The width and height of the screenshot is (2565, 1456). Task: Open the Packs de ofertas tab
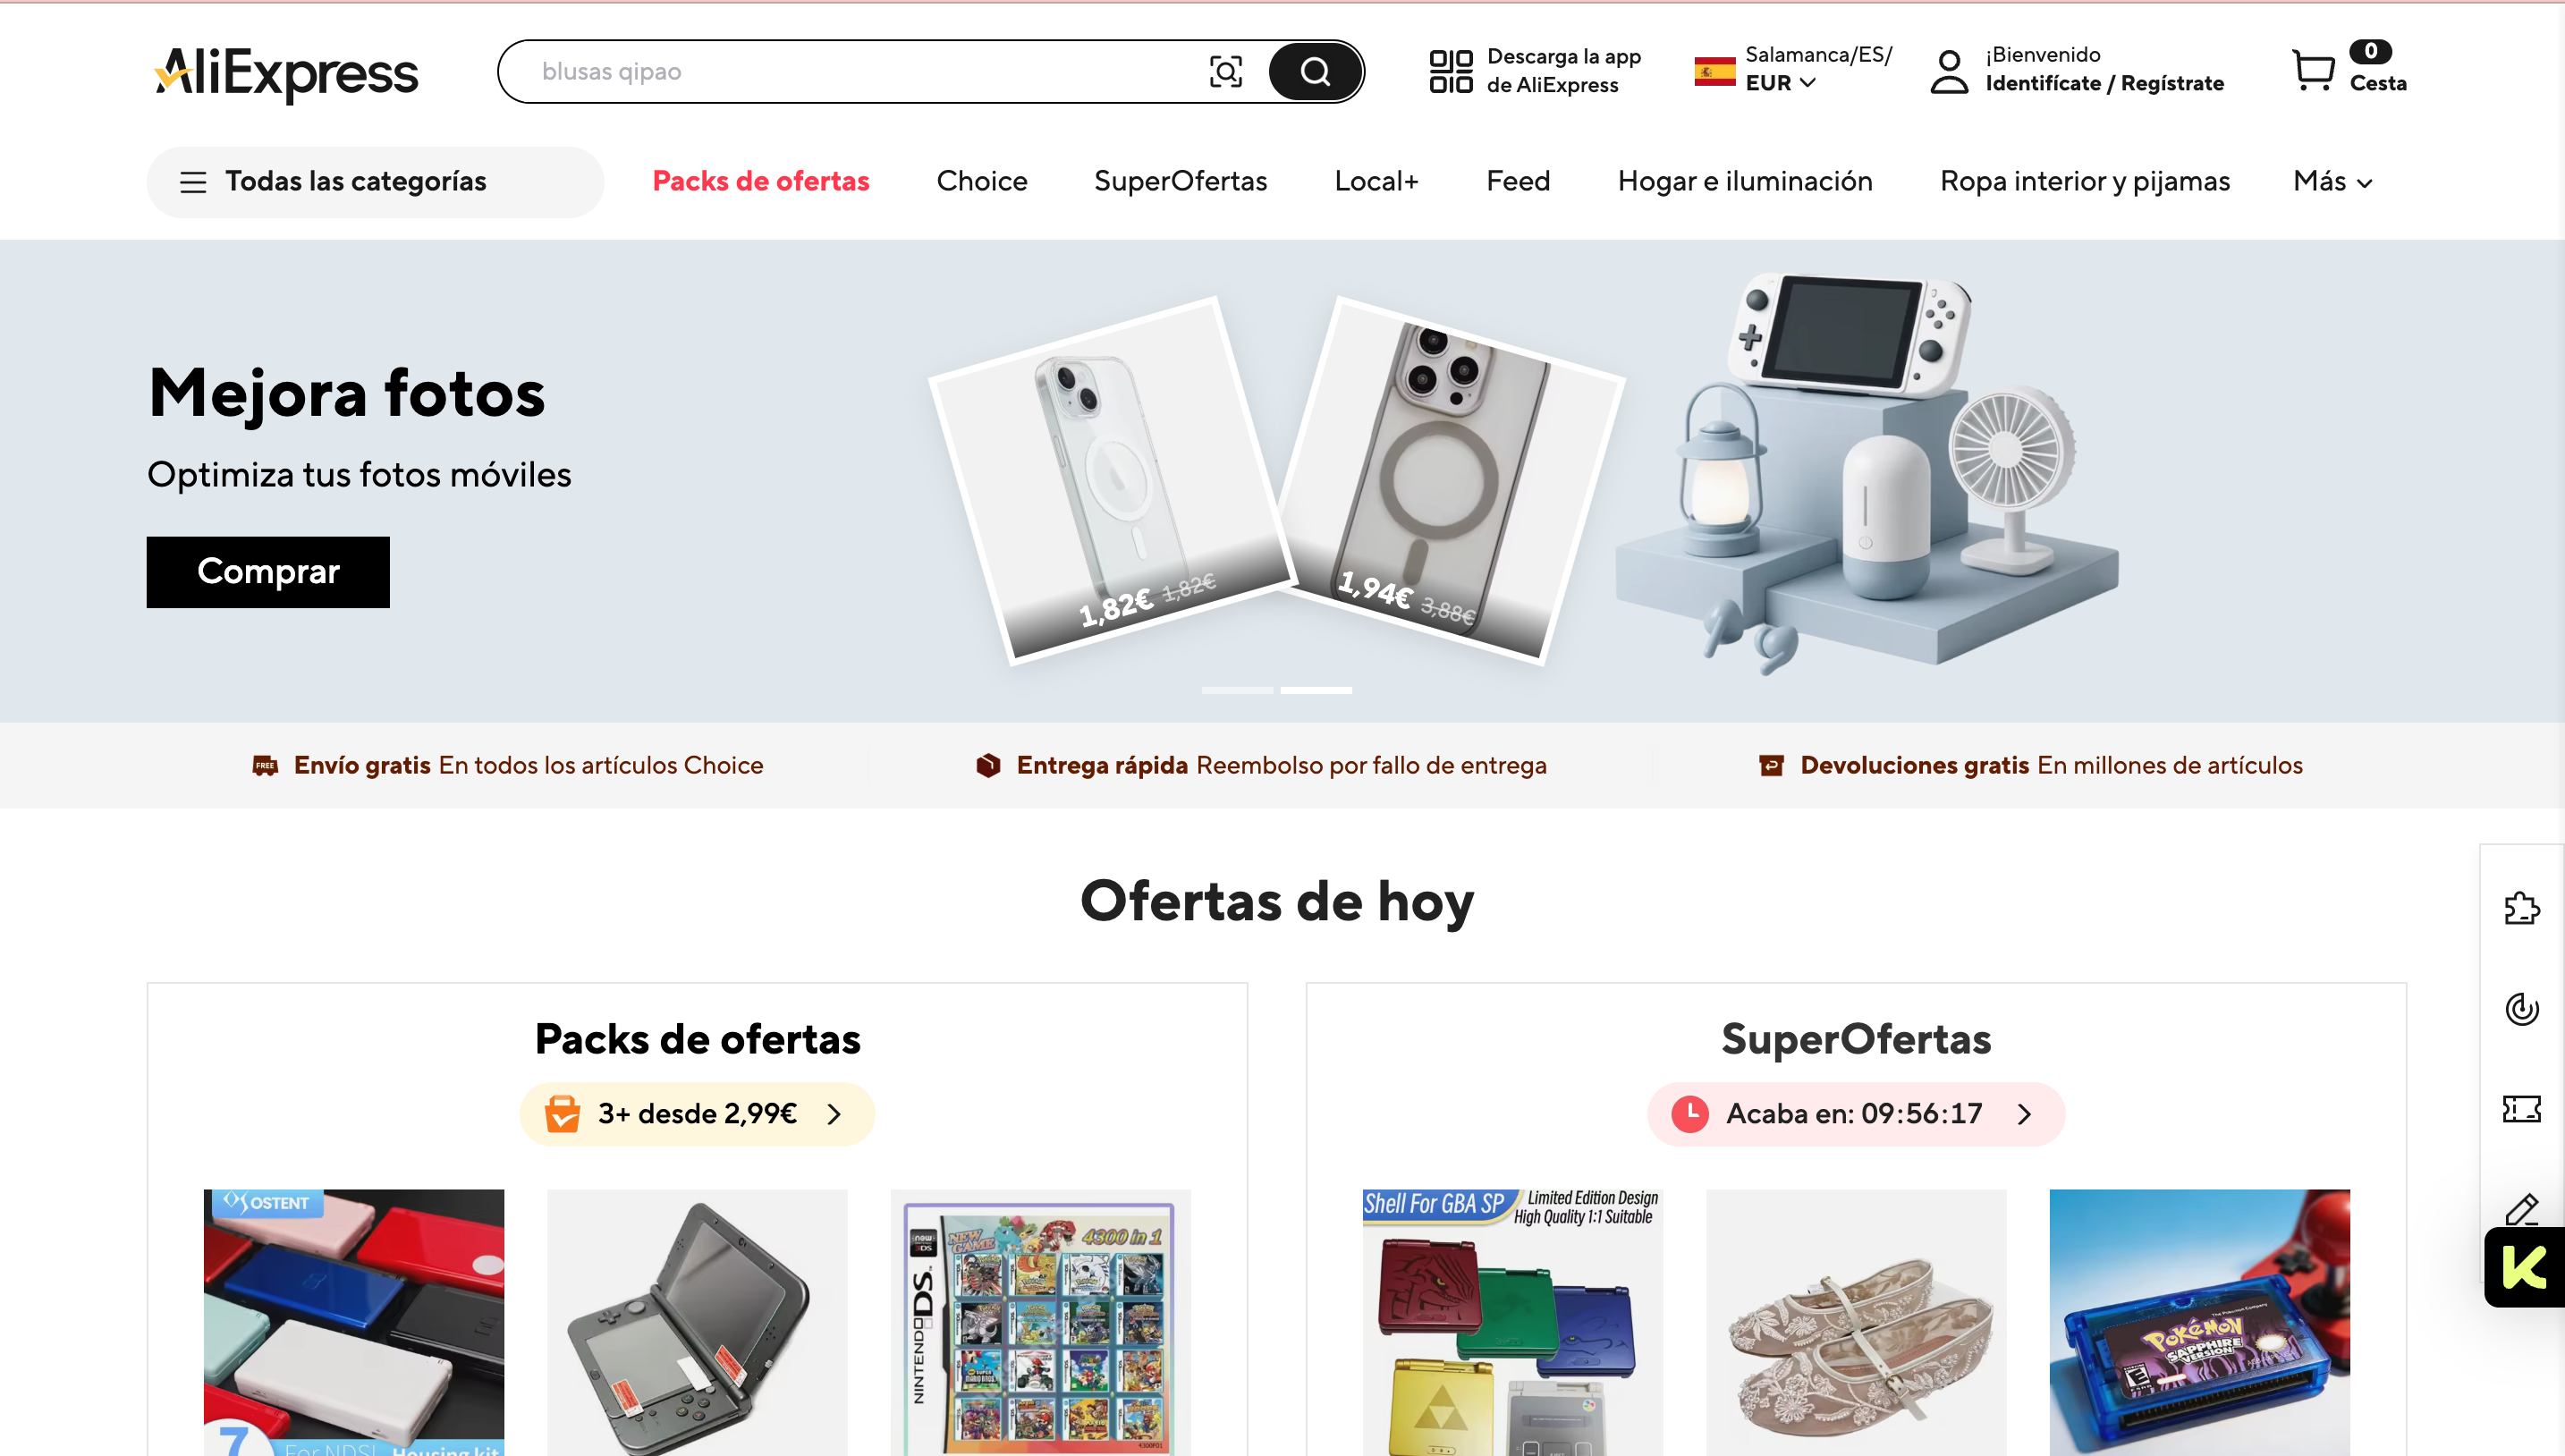[761, 181]
